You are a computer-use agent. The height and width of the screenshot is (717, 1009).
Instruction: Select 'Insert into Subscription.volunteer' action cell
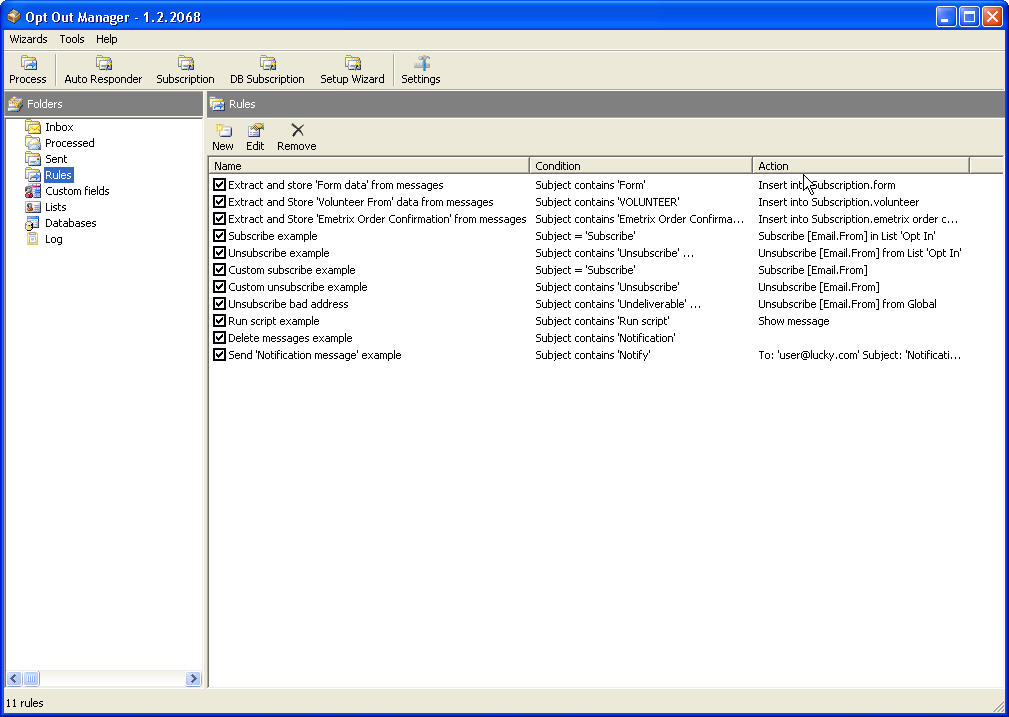838,202
